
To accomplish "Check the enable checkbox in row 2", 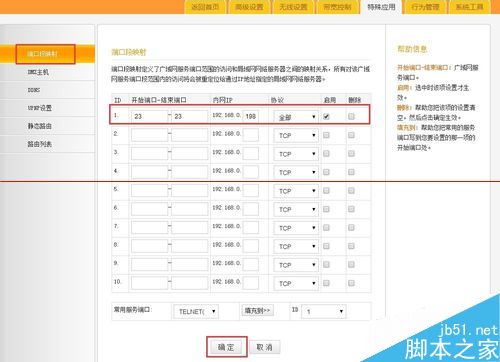I will pos(326,135).
